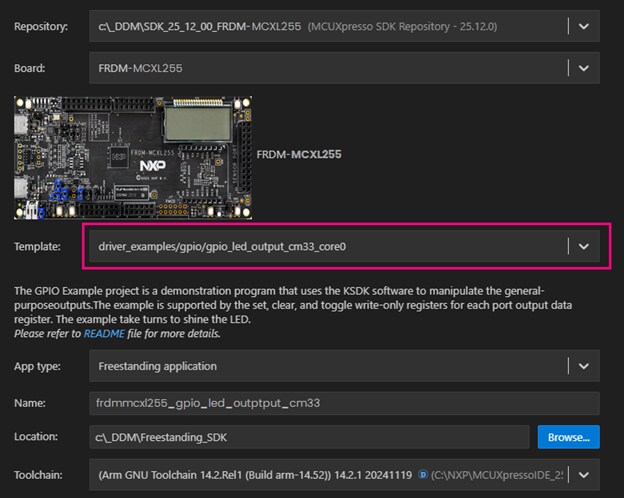624x498 pixels.
Task: Click the Repository: label
Action: (41, 27)
